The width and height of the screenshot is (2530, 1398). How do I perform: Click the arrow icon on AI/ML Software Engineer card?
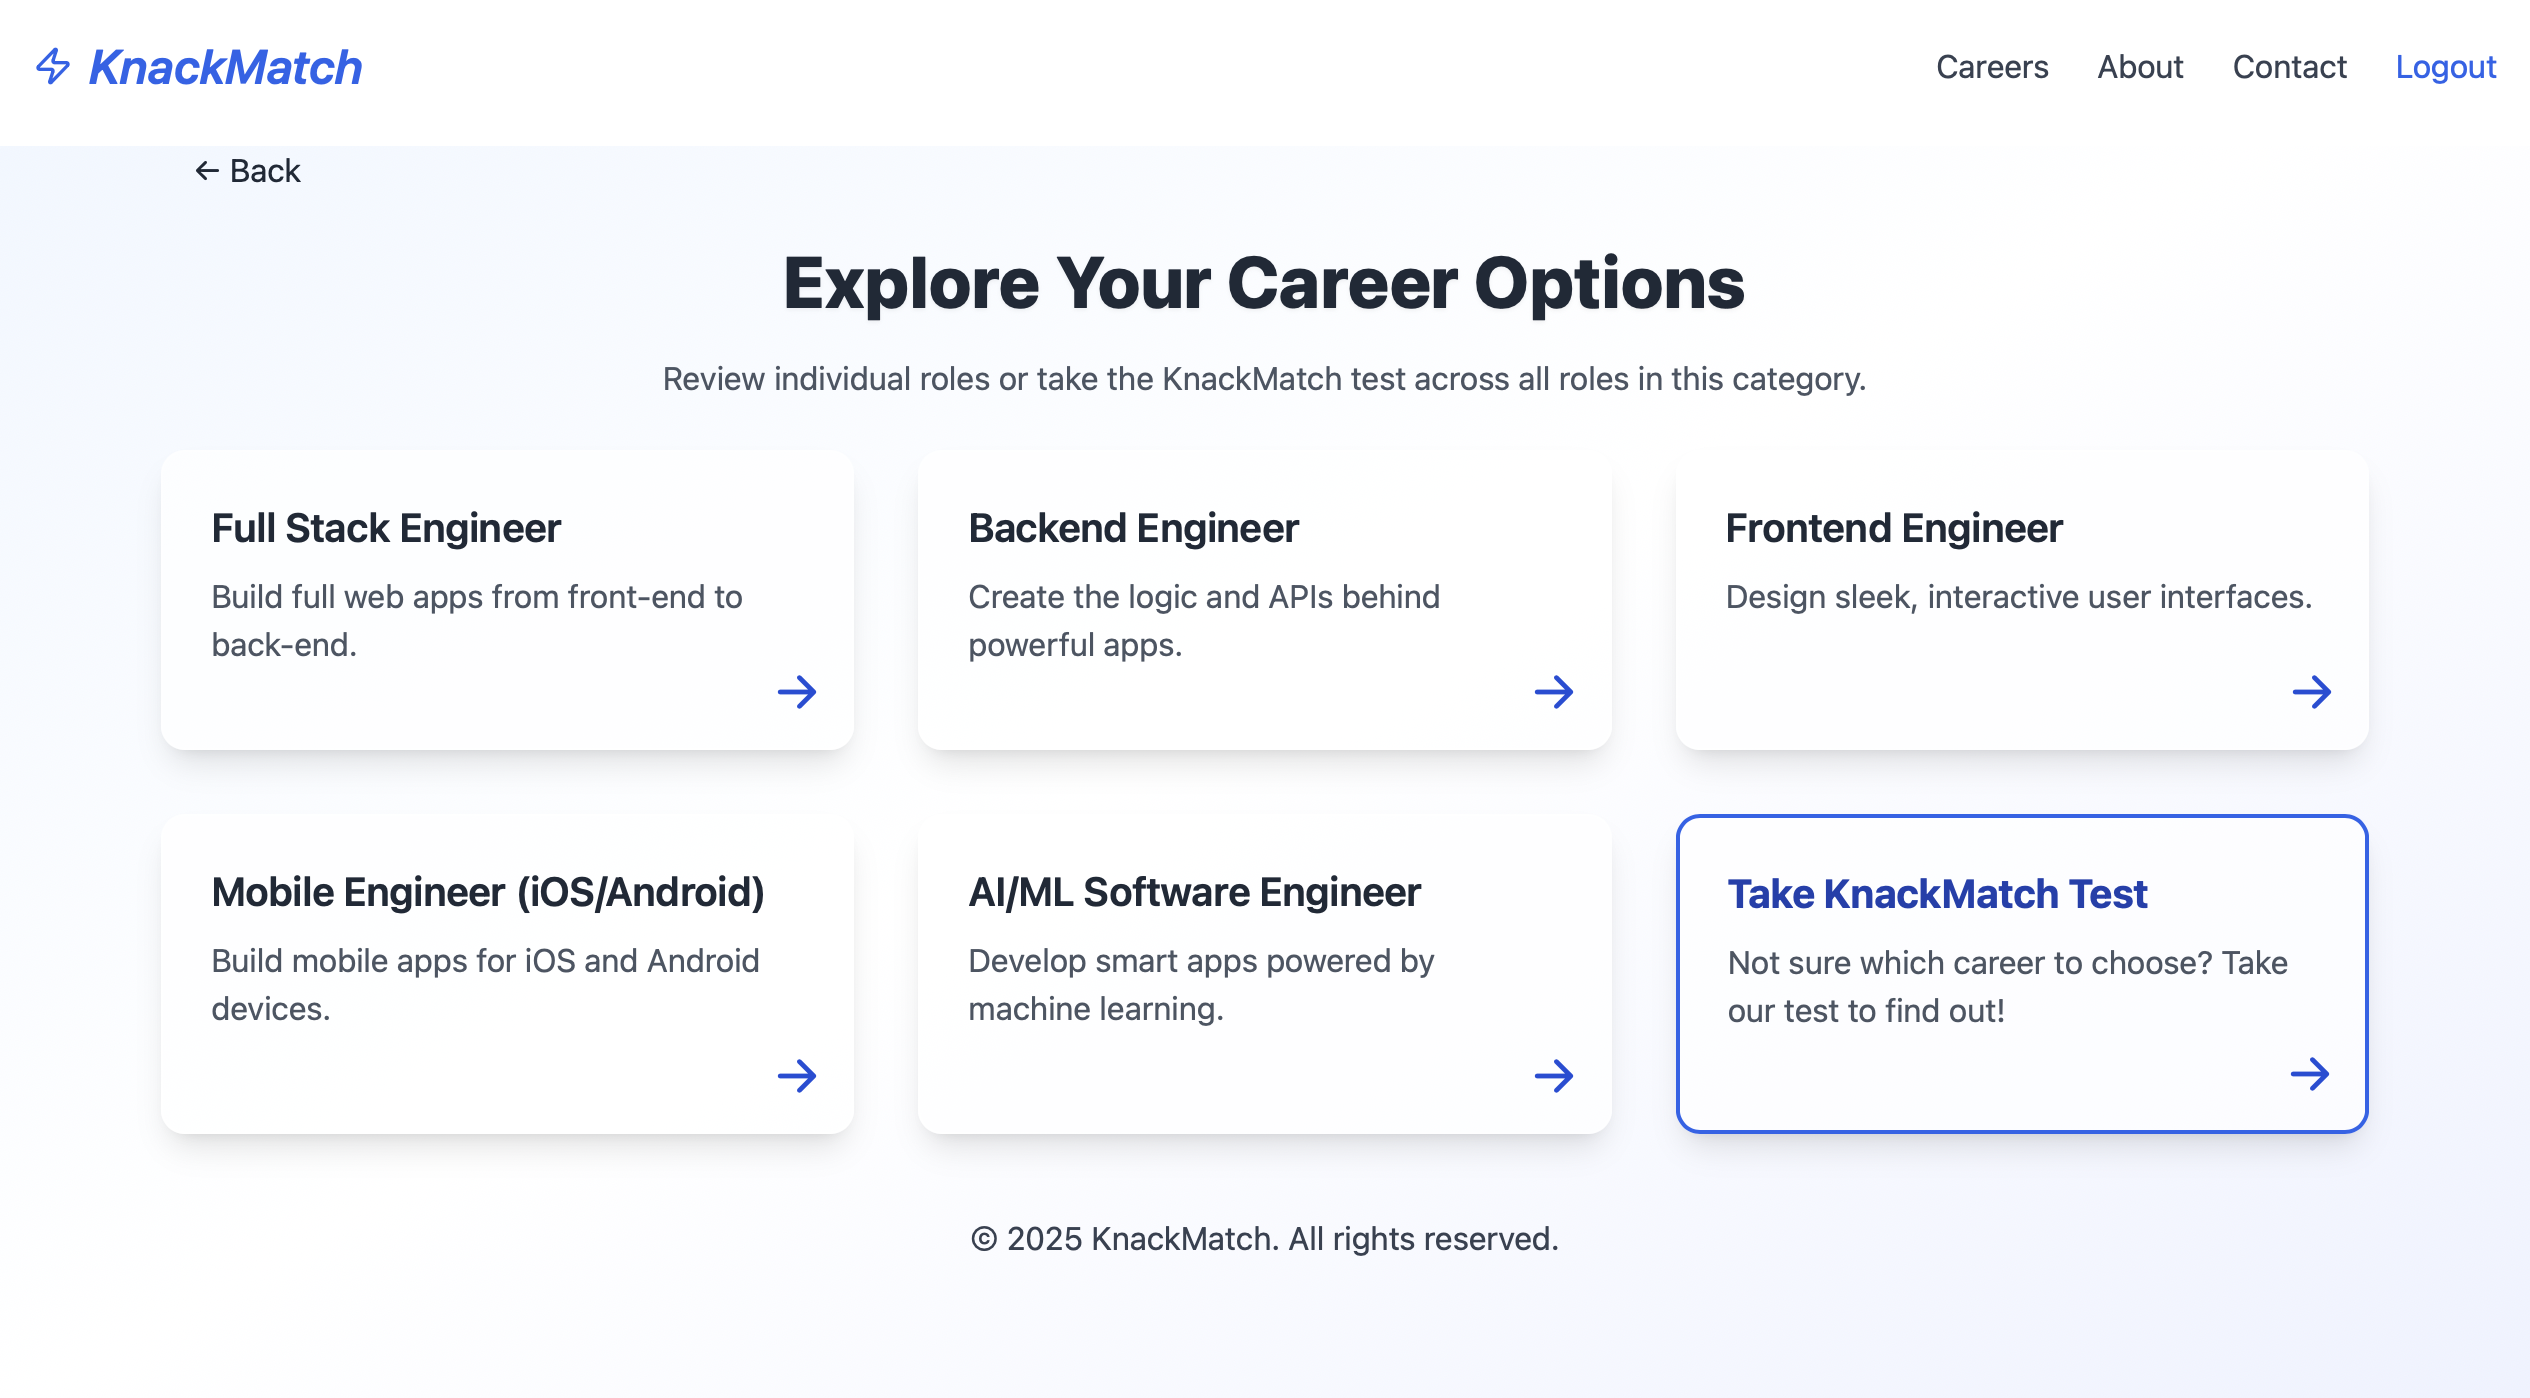pos(1554,1076)
